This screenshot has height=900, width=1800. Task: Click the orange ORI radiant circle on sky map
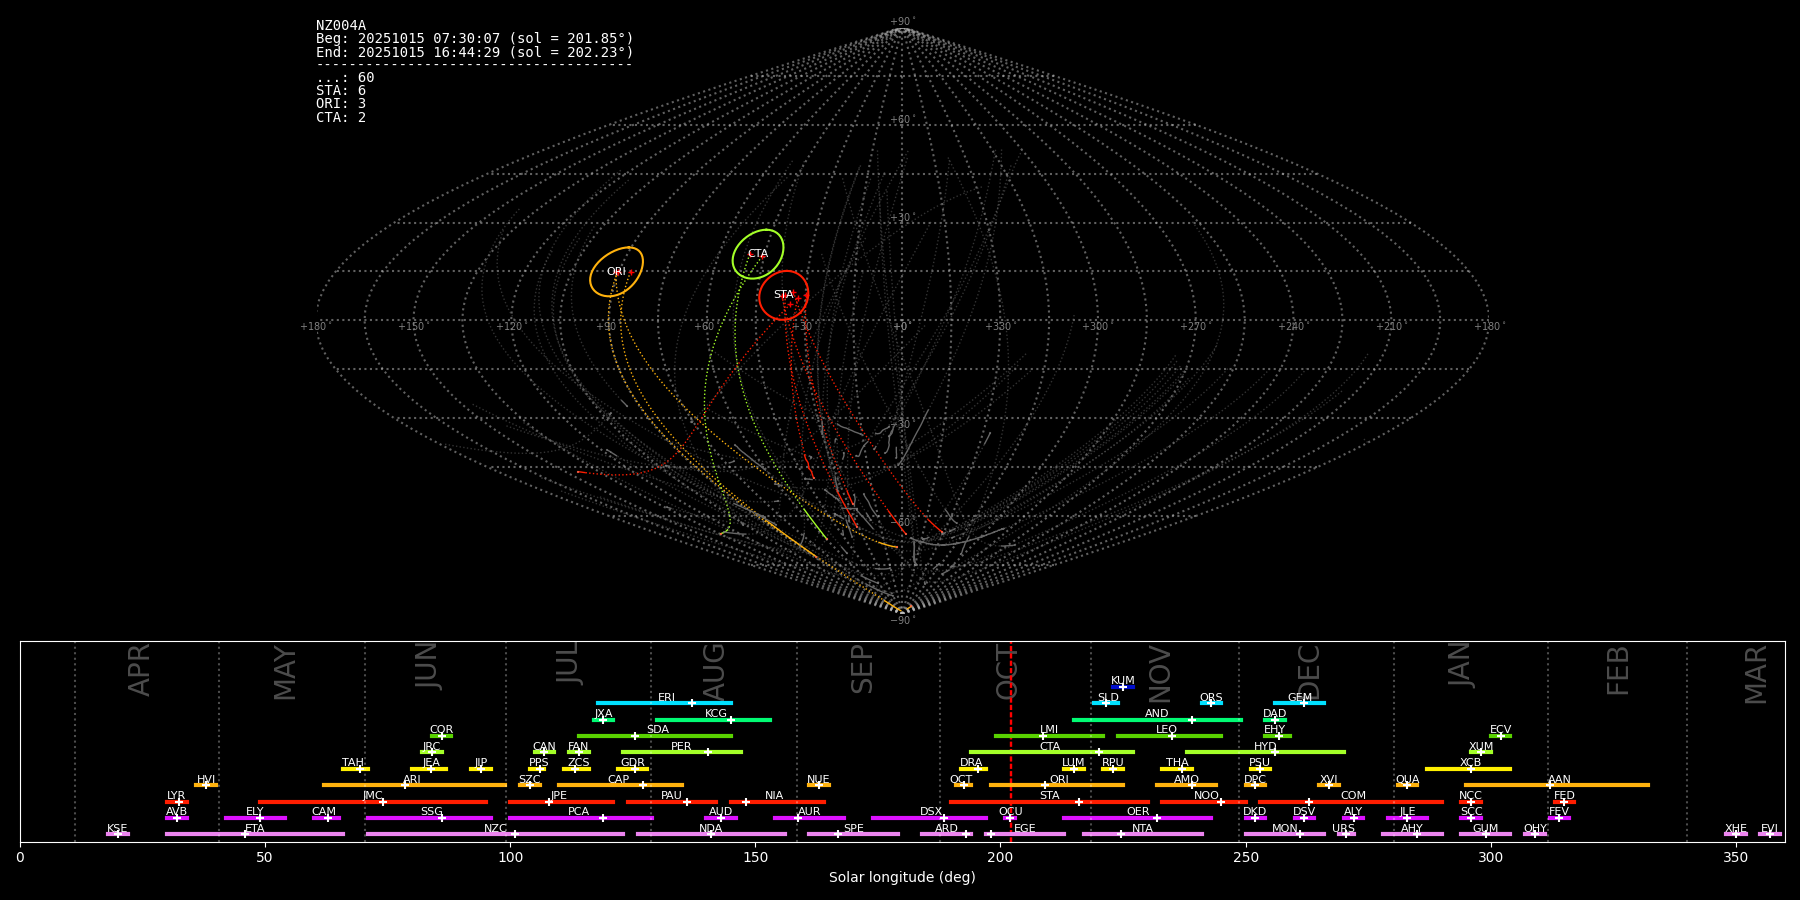(616, 272)
